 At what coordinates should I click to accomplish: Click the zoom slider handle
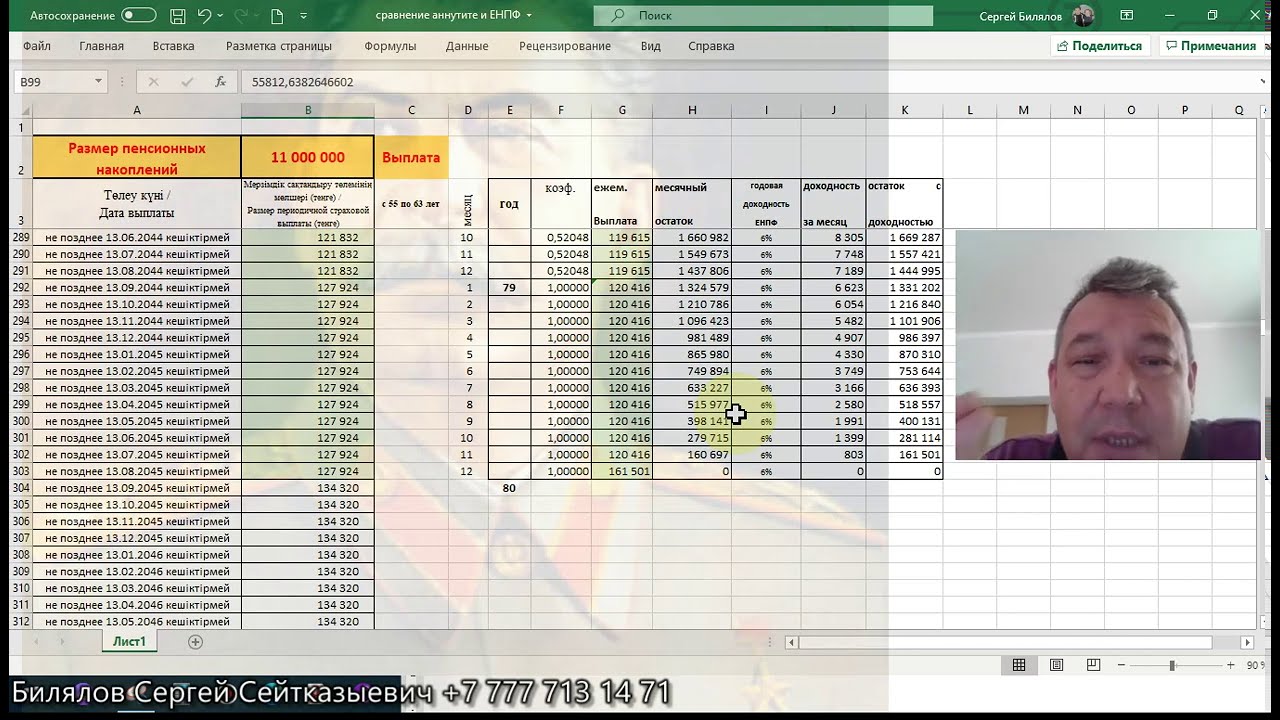coord(1172,665)
